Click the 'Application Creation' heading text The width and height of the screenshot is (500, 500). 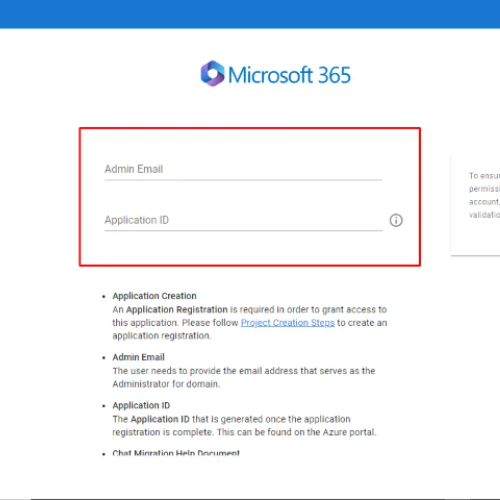coord(154,296)
